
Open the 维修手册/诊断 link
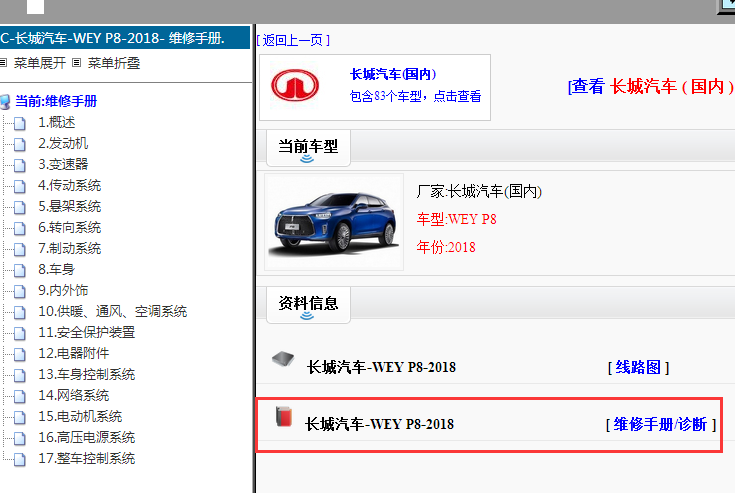[x=660, y=424]
